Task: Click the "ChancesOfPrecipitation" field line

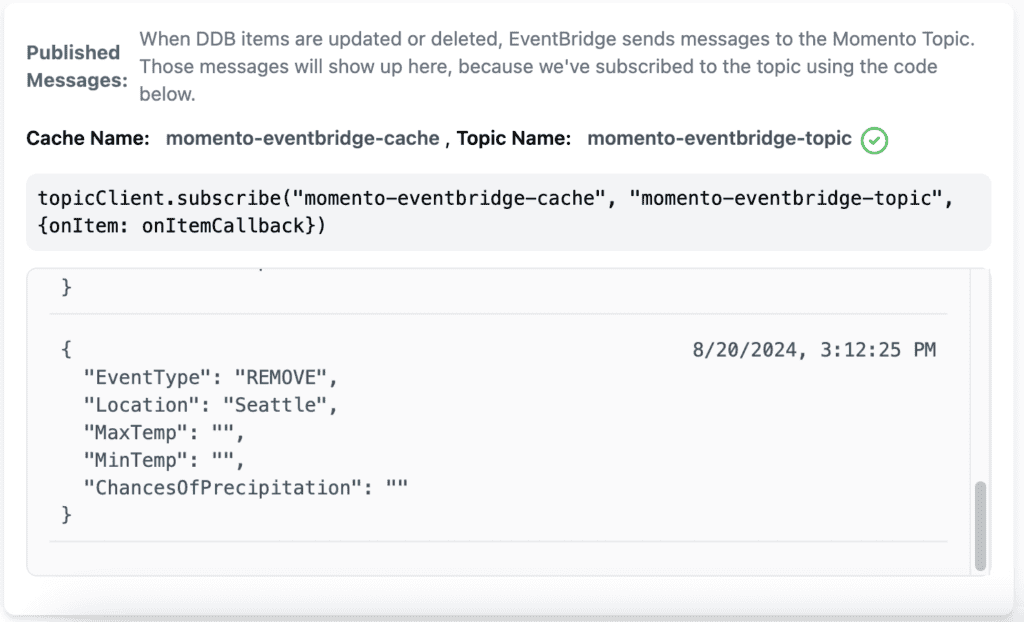Action: tap(245, 487)
